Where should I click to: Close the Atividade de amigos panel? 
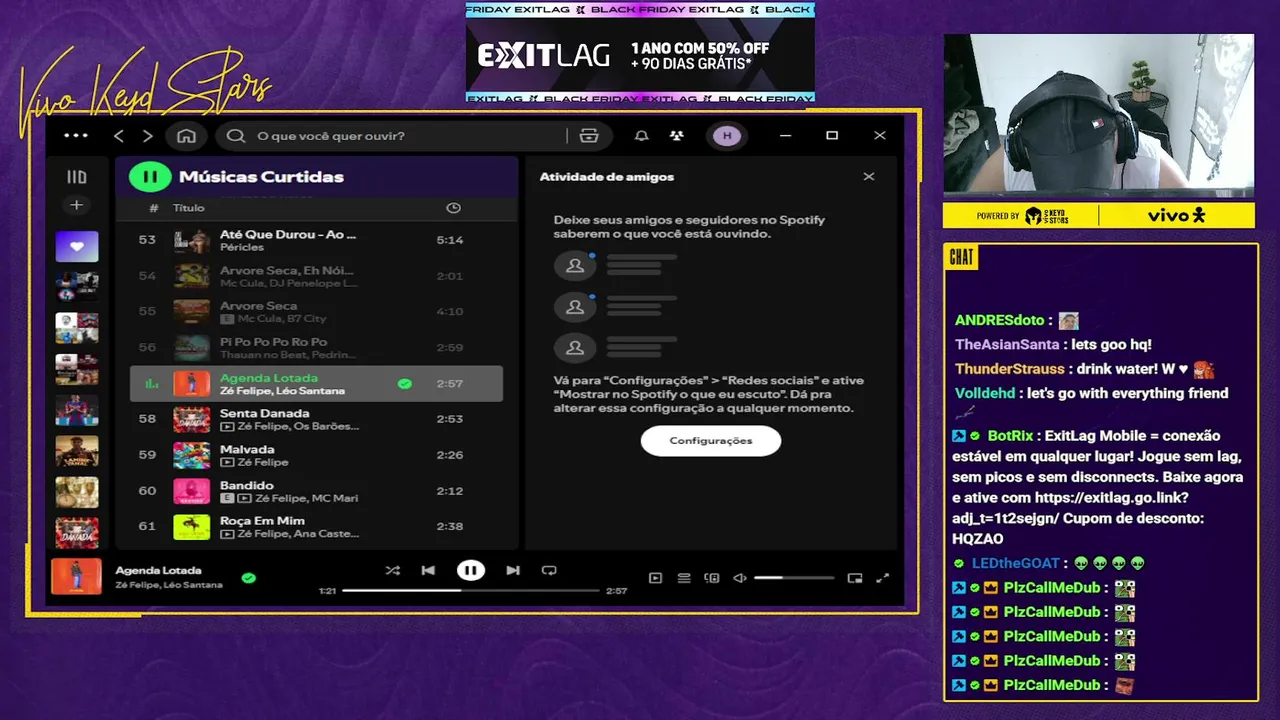[x=869, y=177]
